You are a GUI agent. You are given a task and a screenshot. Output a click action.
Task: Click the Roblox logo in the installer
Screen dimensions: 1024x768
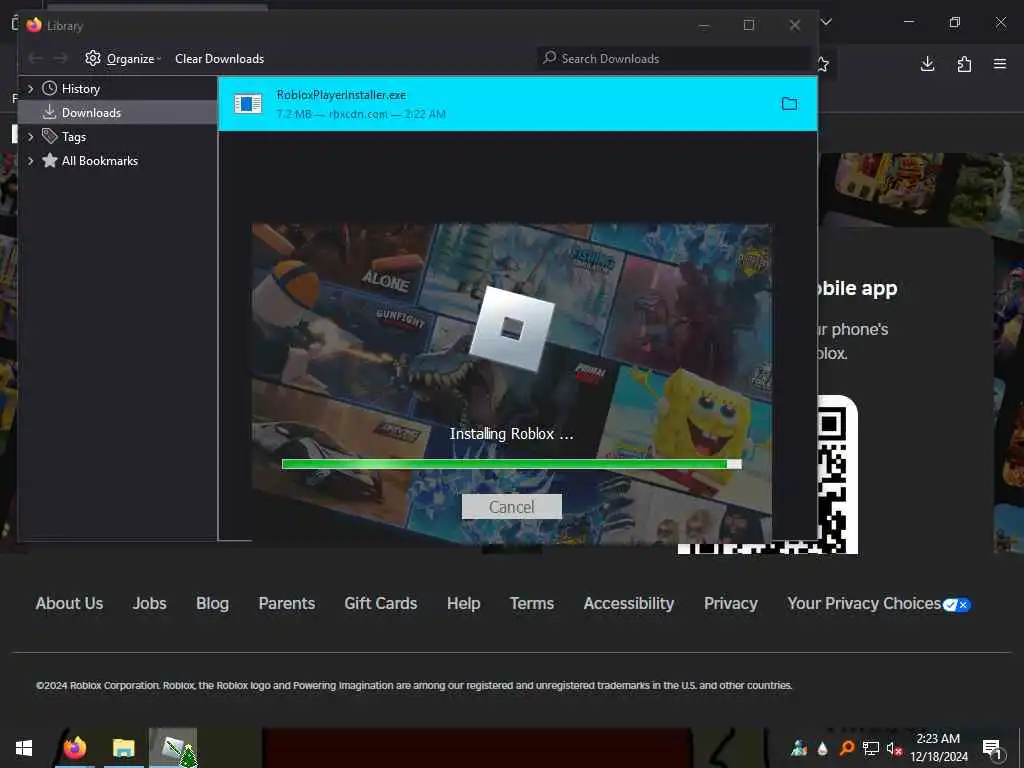(x=512, y=329)
